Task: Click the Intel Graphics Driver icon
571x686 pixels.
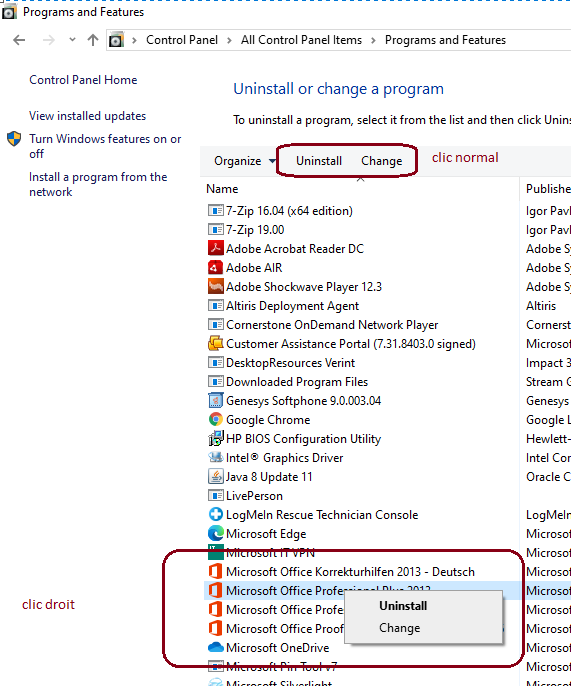Action: [x=215, y=457]
